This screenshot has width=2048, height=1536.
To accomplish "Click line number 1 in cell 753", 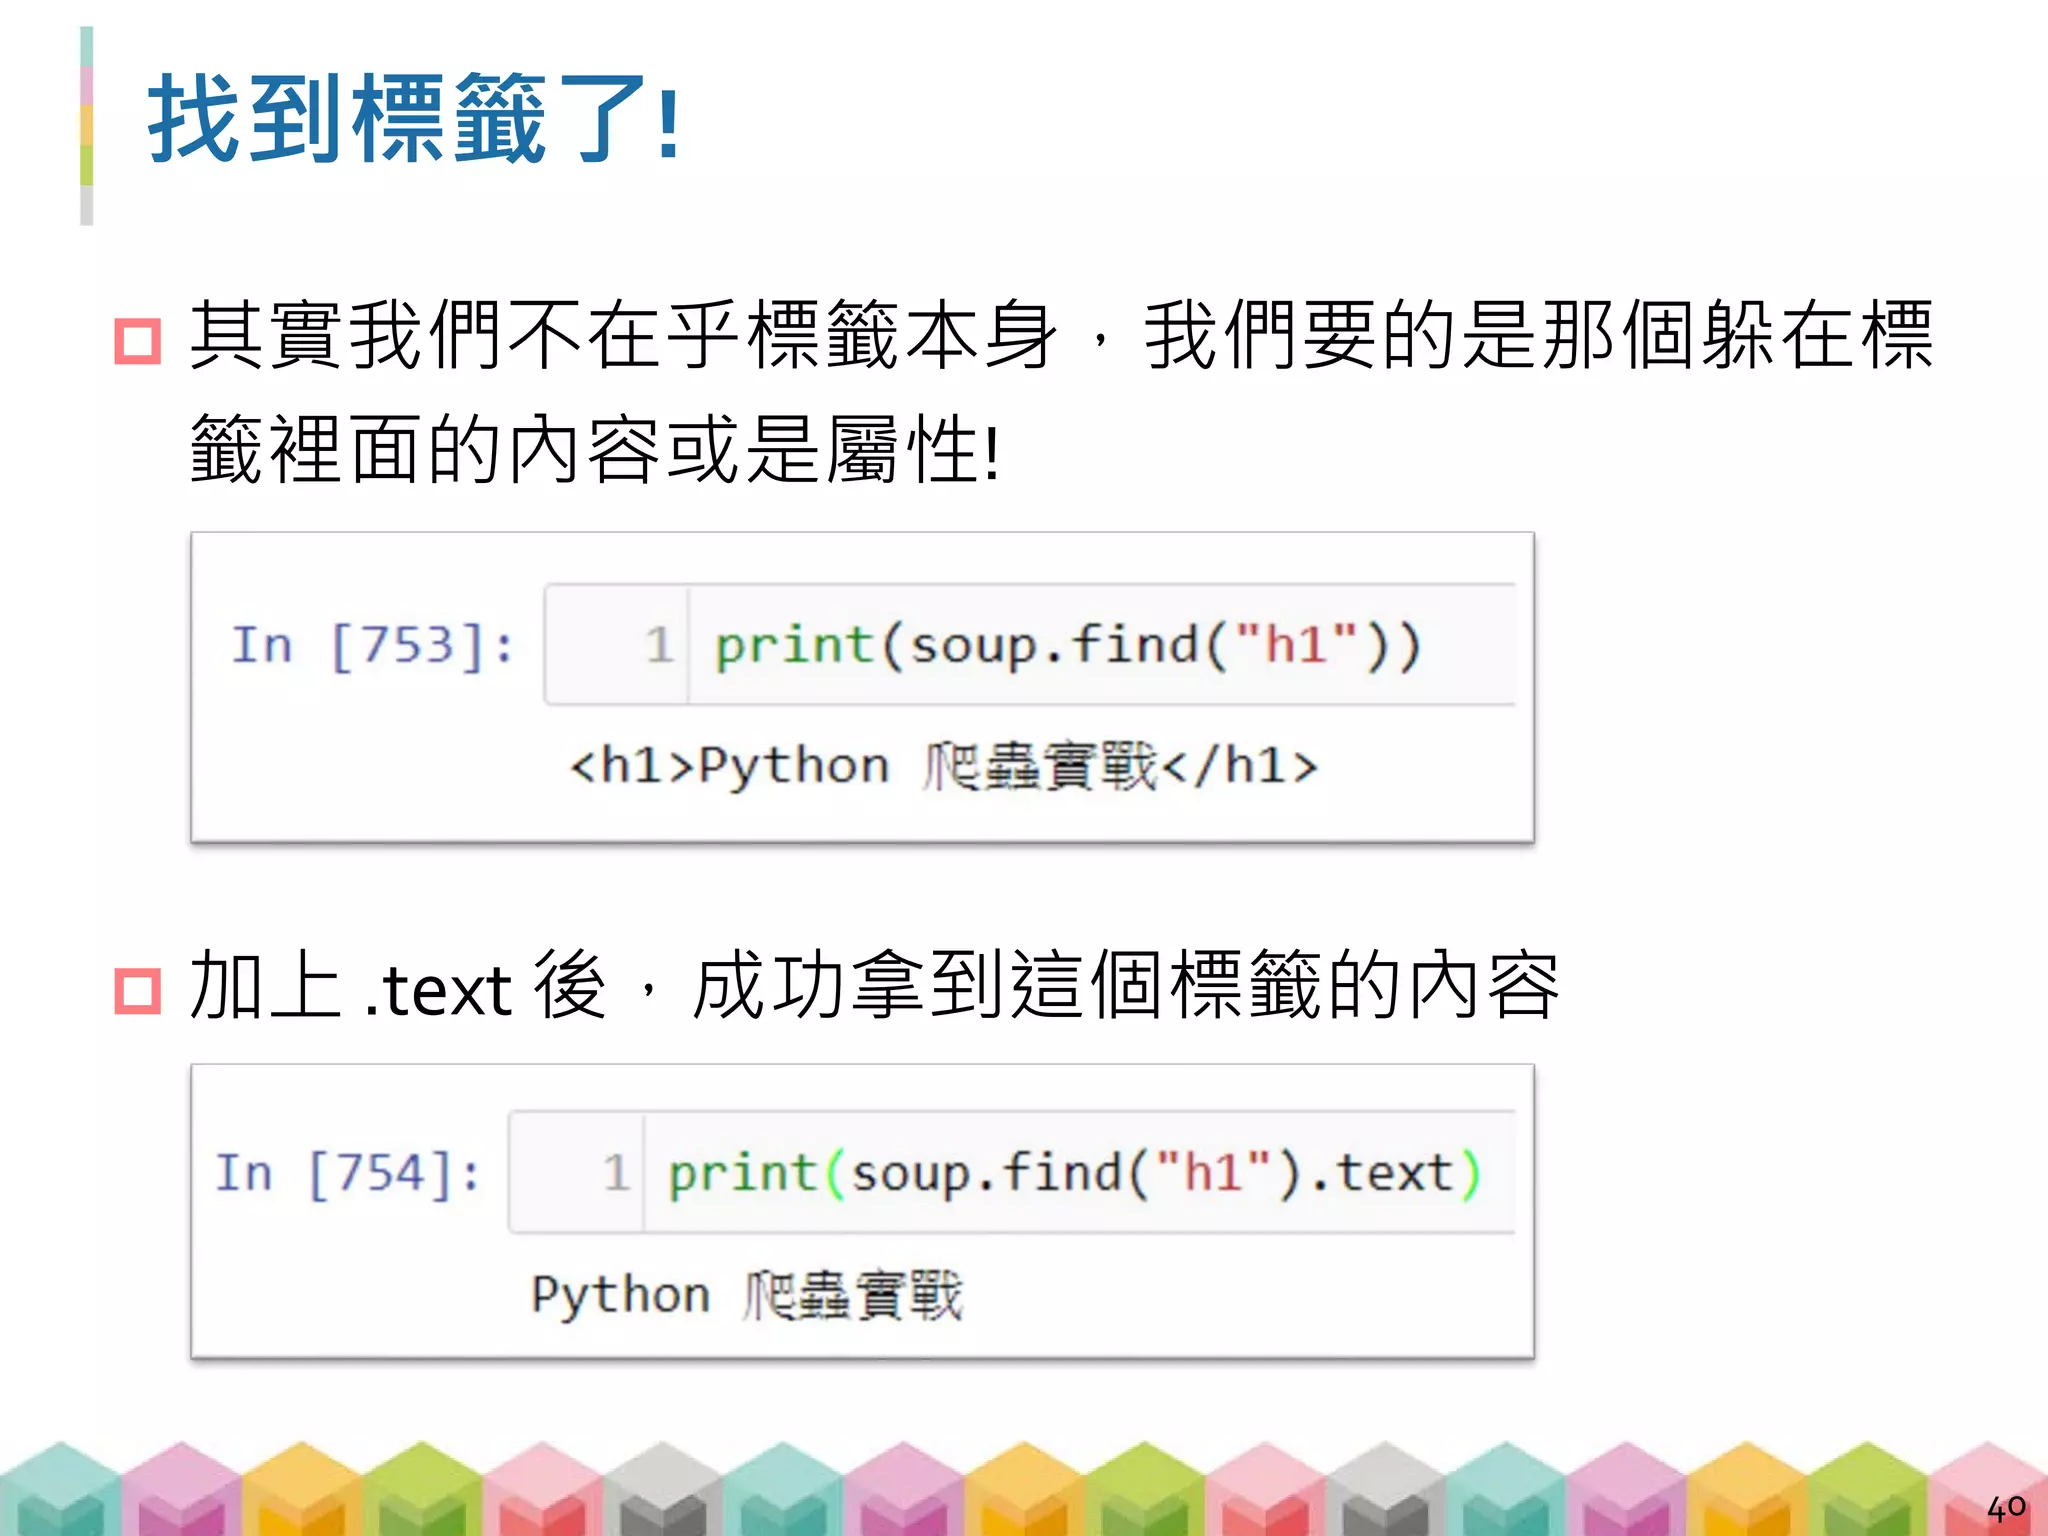I will 658,645.
